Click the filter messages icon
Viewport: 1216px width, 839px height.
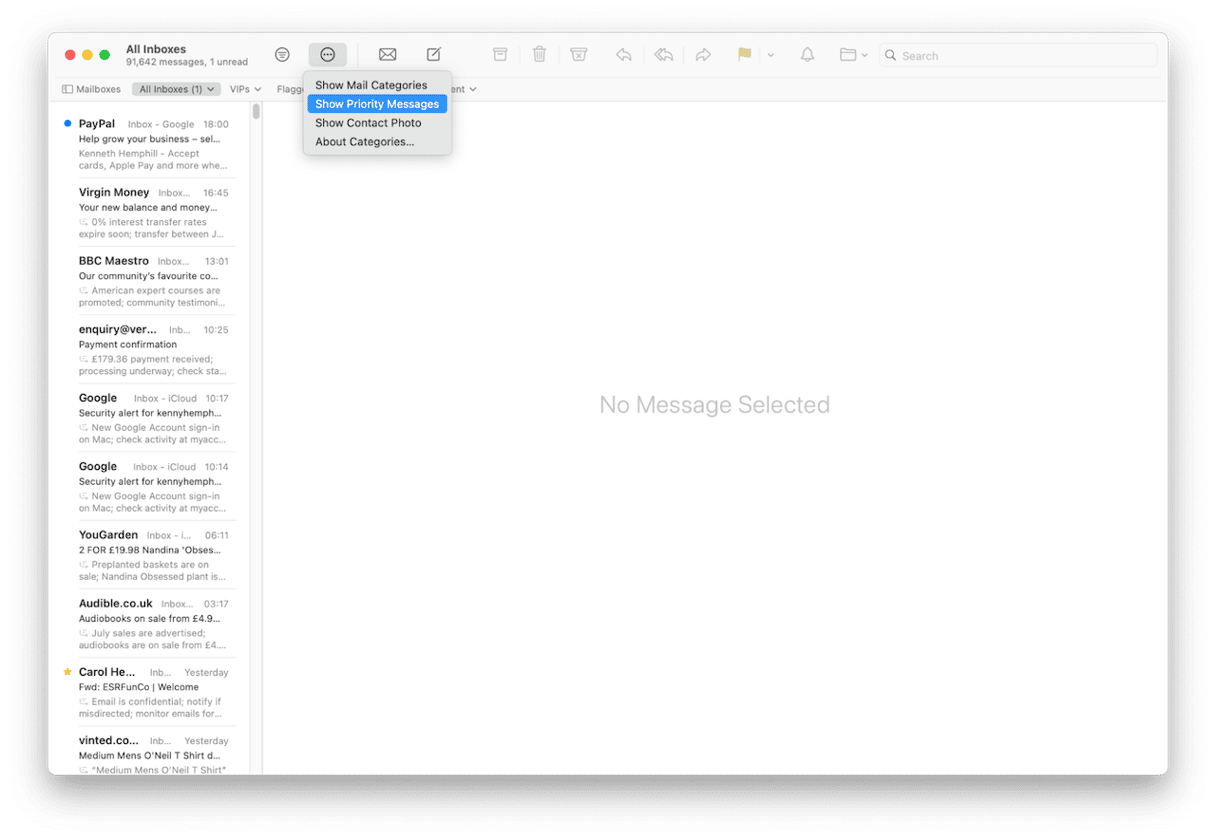[282, 55]
